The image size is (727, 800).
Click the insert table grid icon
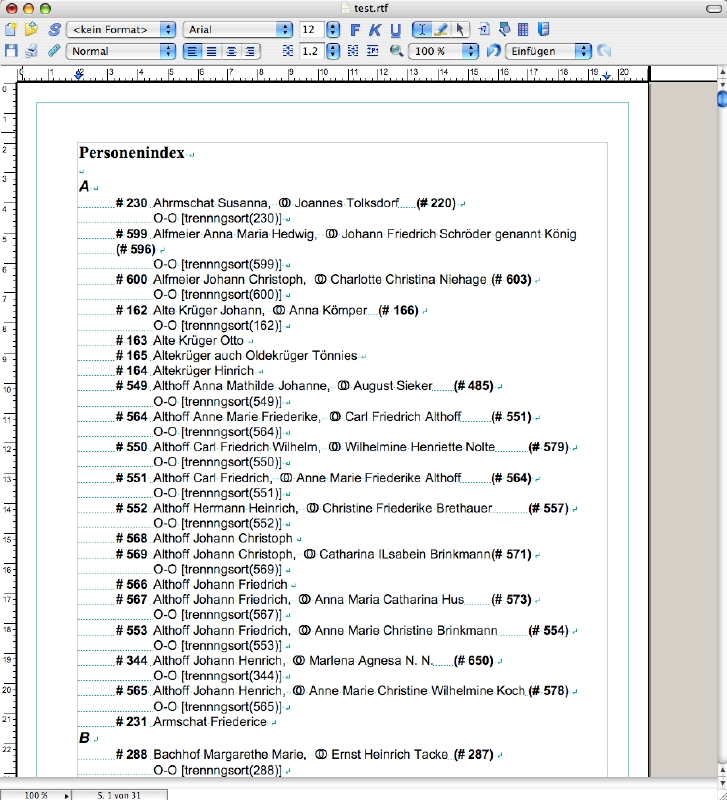523,30
